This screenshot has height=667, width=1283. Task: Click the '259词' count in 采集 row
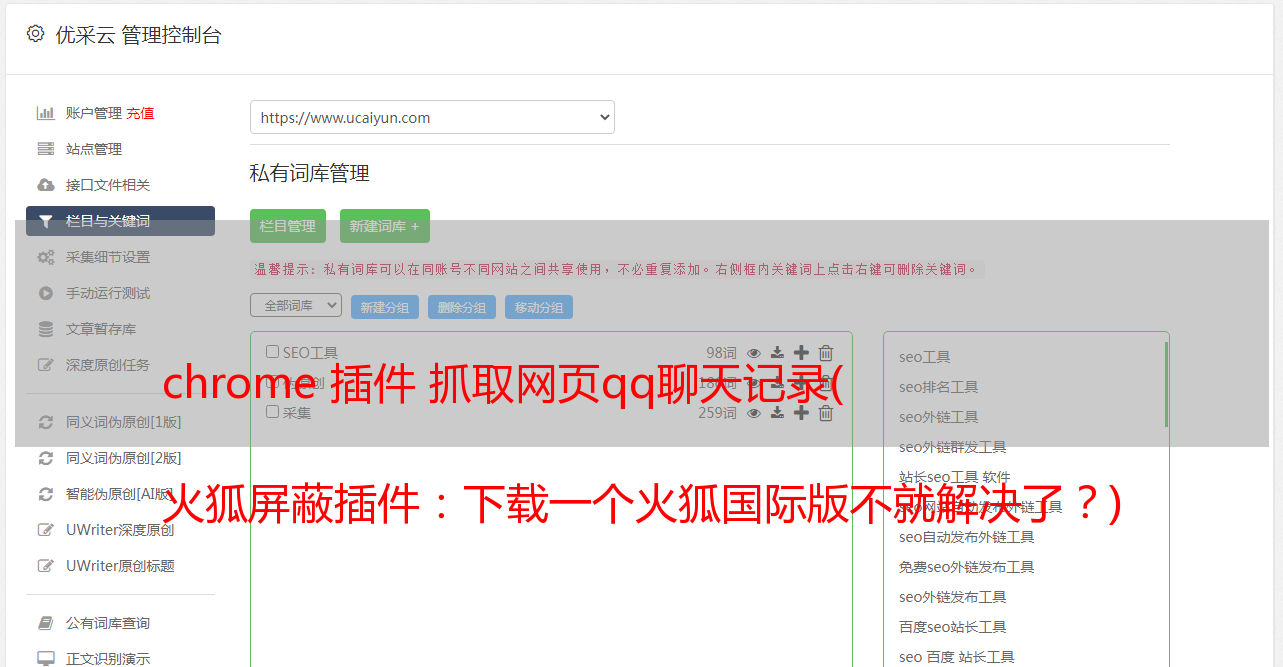[717, 413]
